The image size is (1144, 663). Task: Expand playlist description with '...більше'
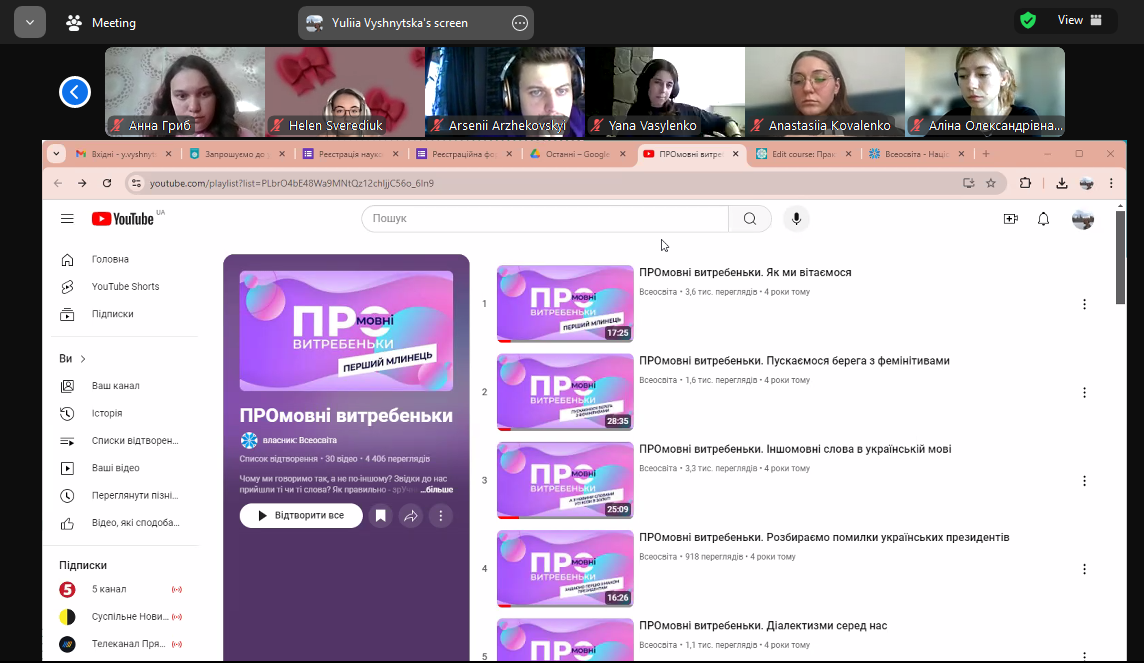[x=436, y=490]
